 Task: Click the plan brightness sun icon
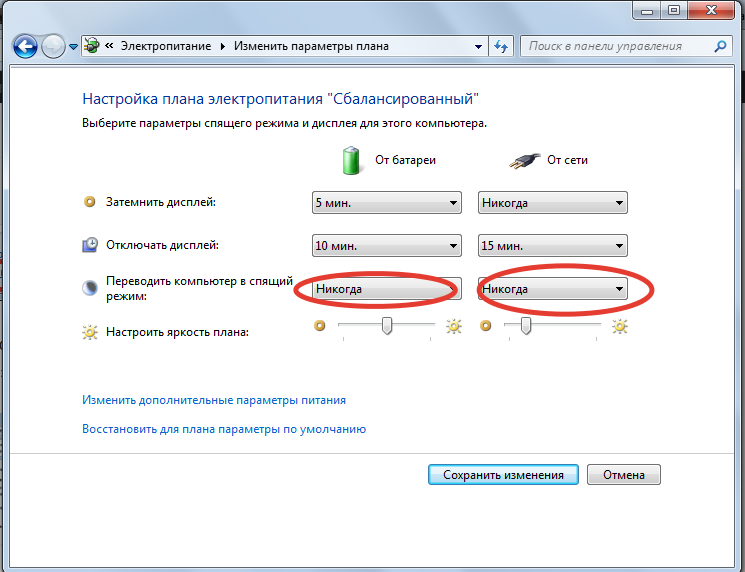(90, 332)
